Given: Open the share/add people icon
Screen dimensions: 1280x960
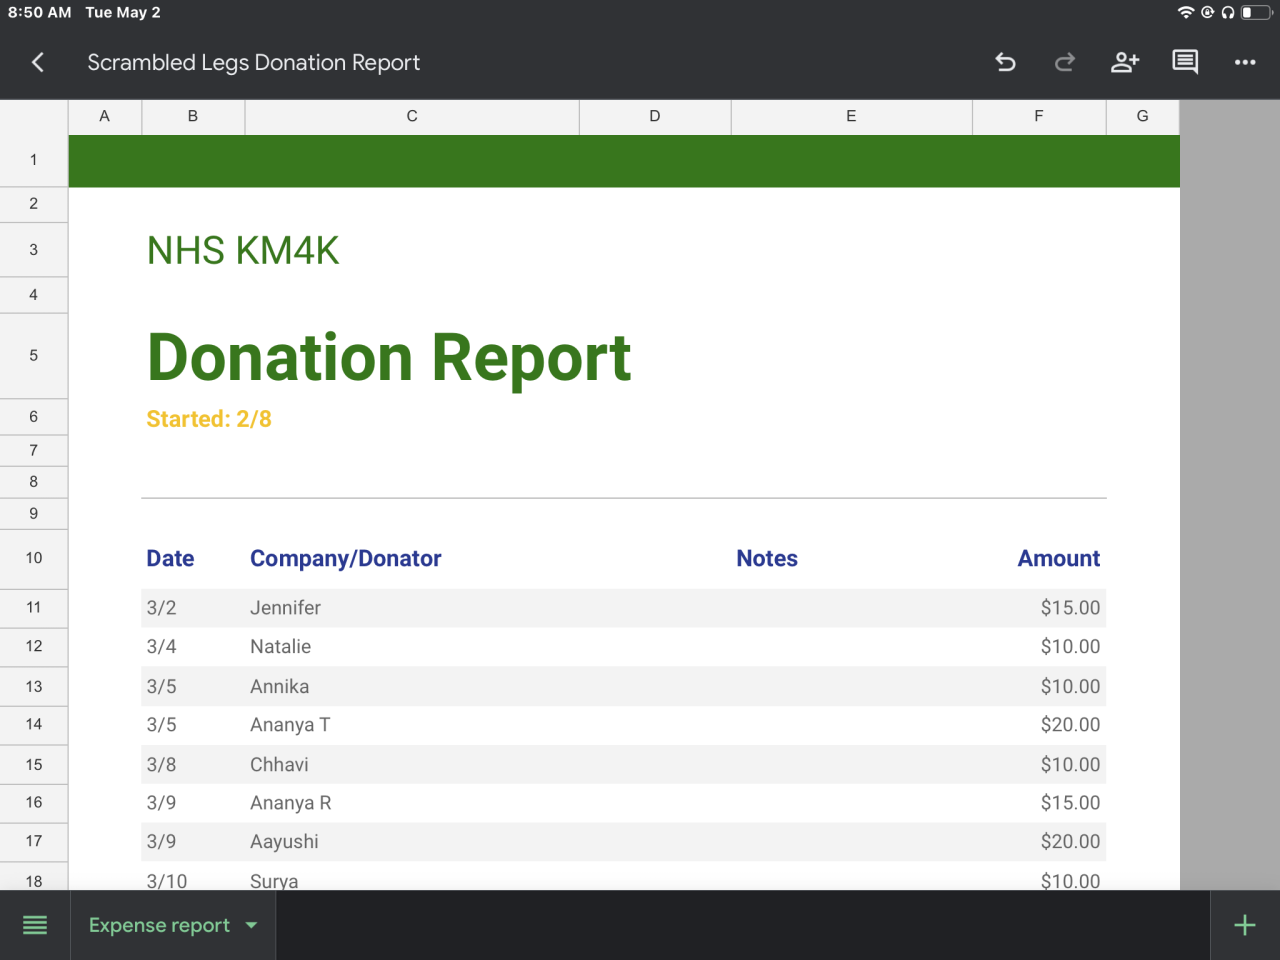Looking at the screenshot, I should point(1125,62).
